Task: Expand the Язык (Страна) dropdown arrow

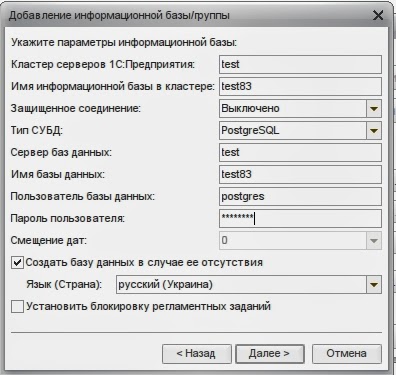Action: click(374, 285)
